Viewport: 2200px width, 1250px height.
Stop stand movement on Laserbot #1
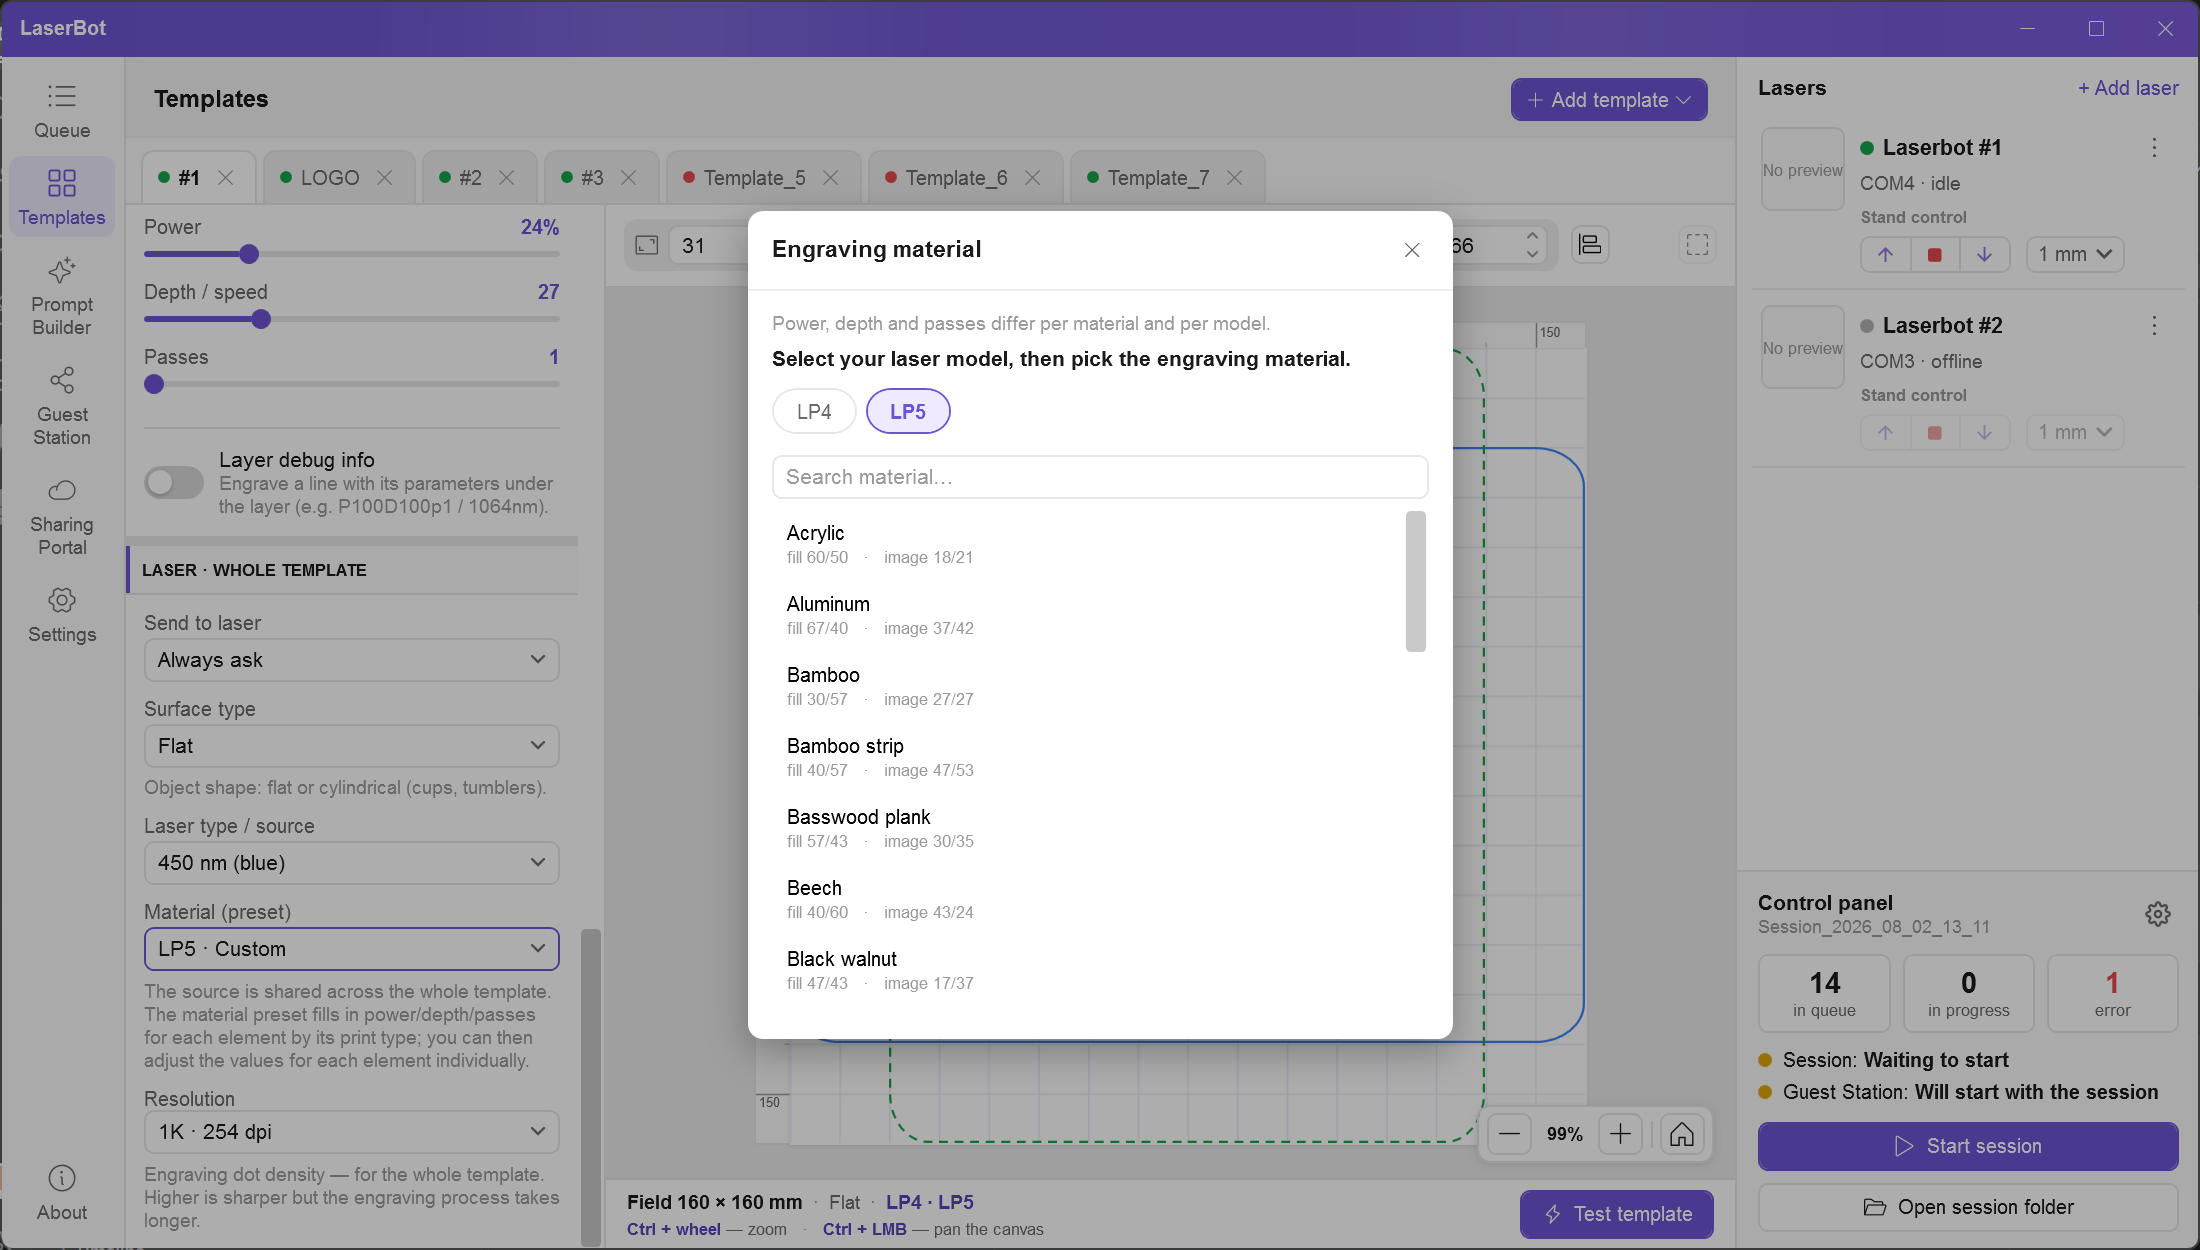click(x=1935, y=254)
